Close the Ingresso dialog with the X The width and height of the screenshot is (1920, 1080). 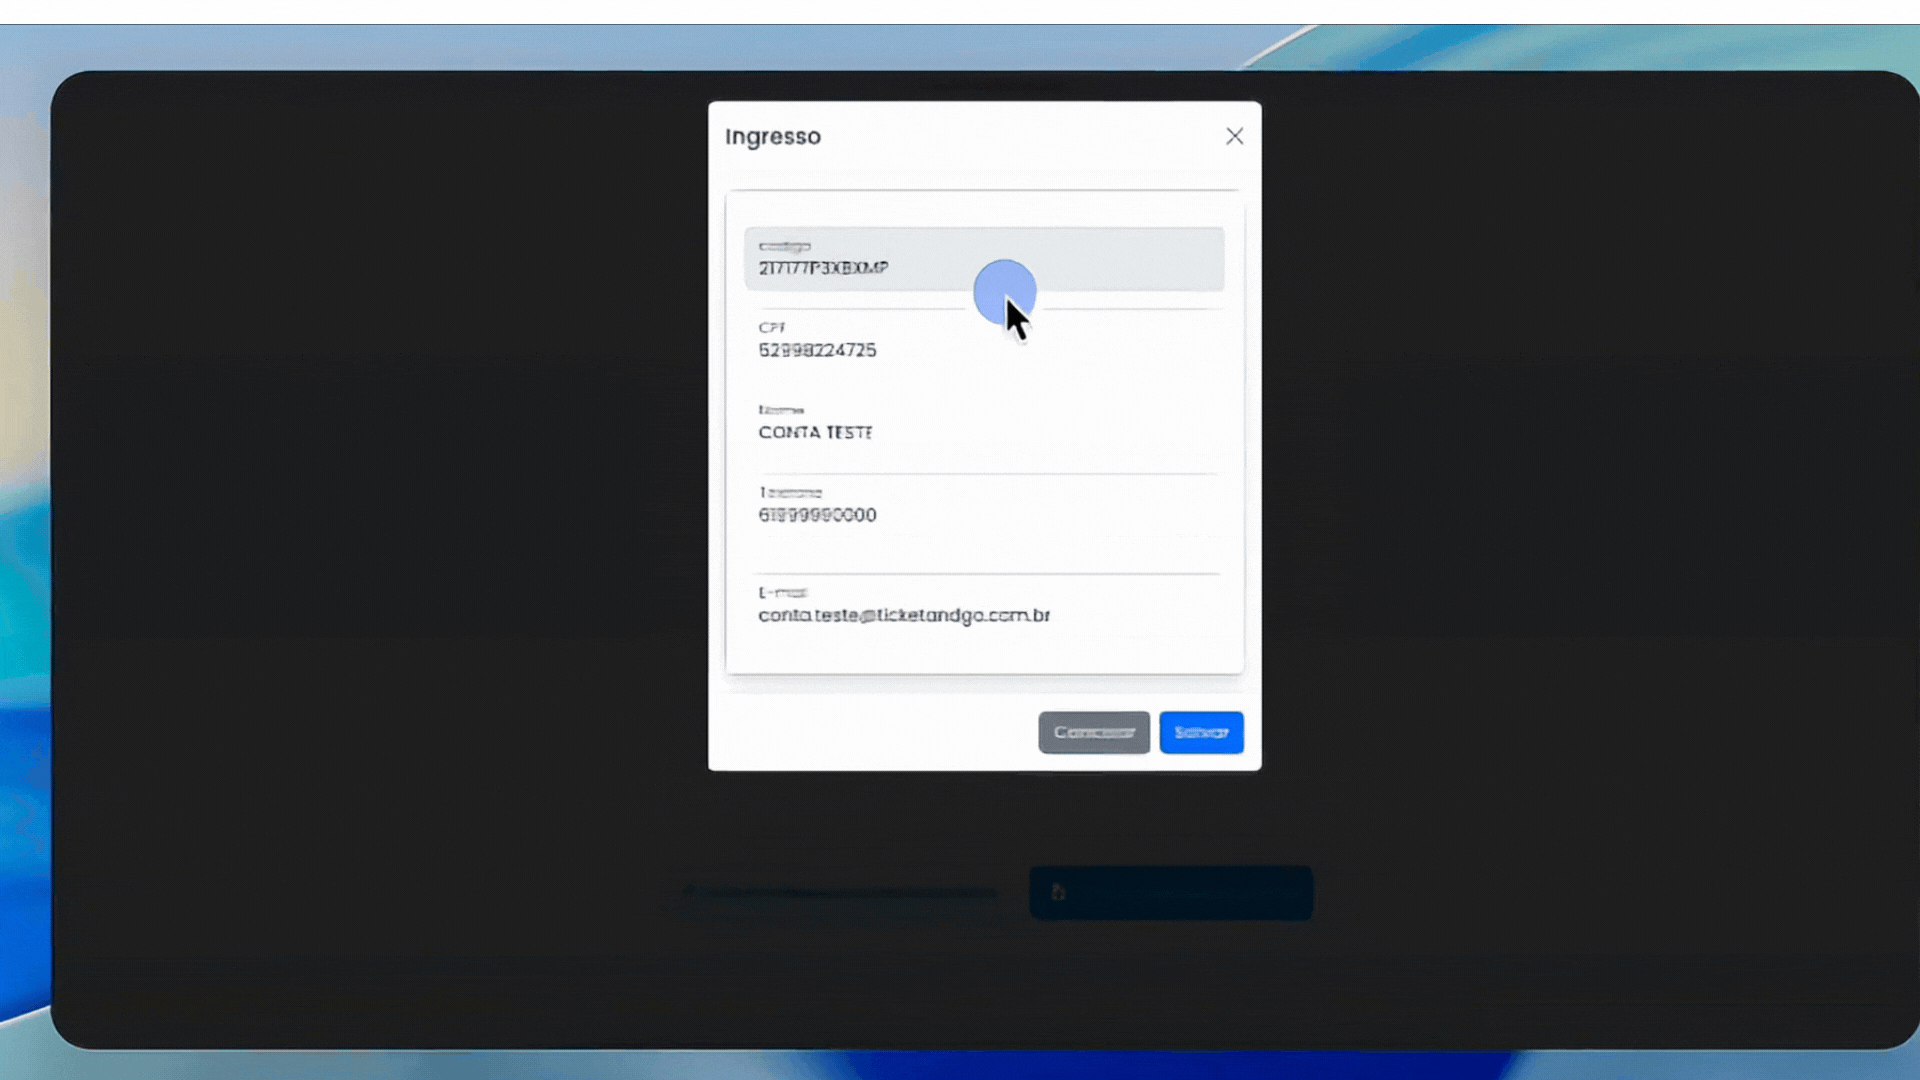pyautogui.click(x=1234, y=136)
